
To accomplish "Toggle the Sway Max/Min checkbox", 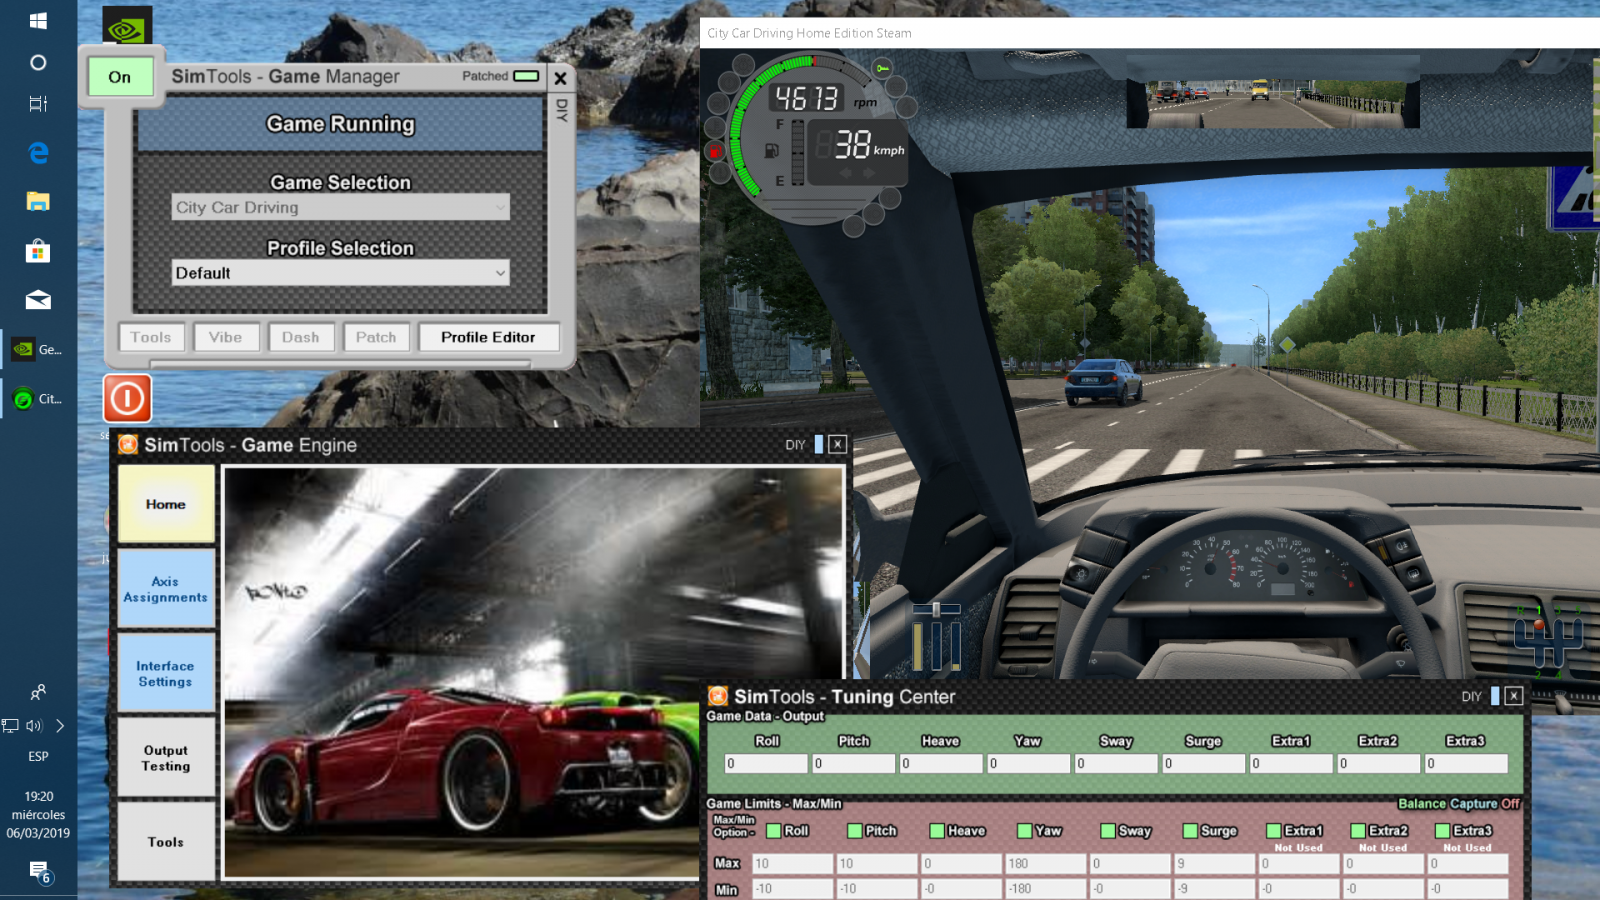I will (x=1108, y=831).
